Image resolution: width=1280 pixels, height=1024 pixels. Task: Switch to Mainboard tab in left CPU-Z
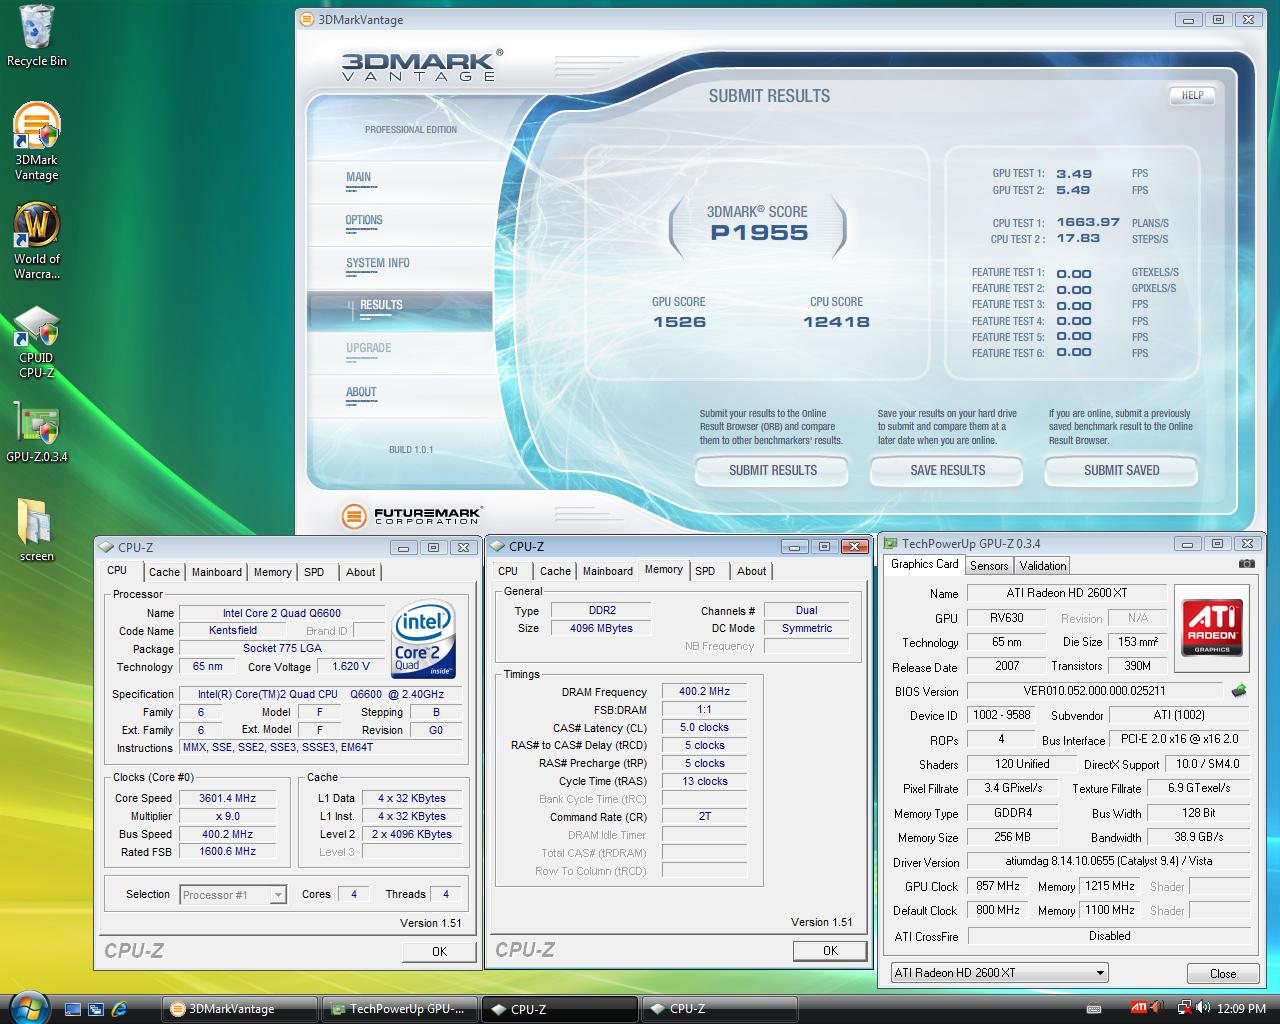(x=217, y=572)
